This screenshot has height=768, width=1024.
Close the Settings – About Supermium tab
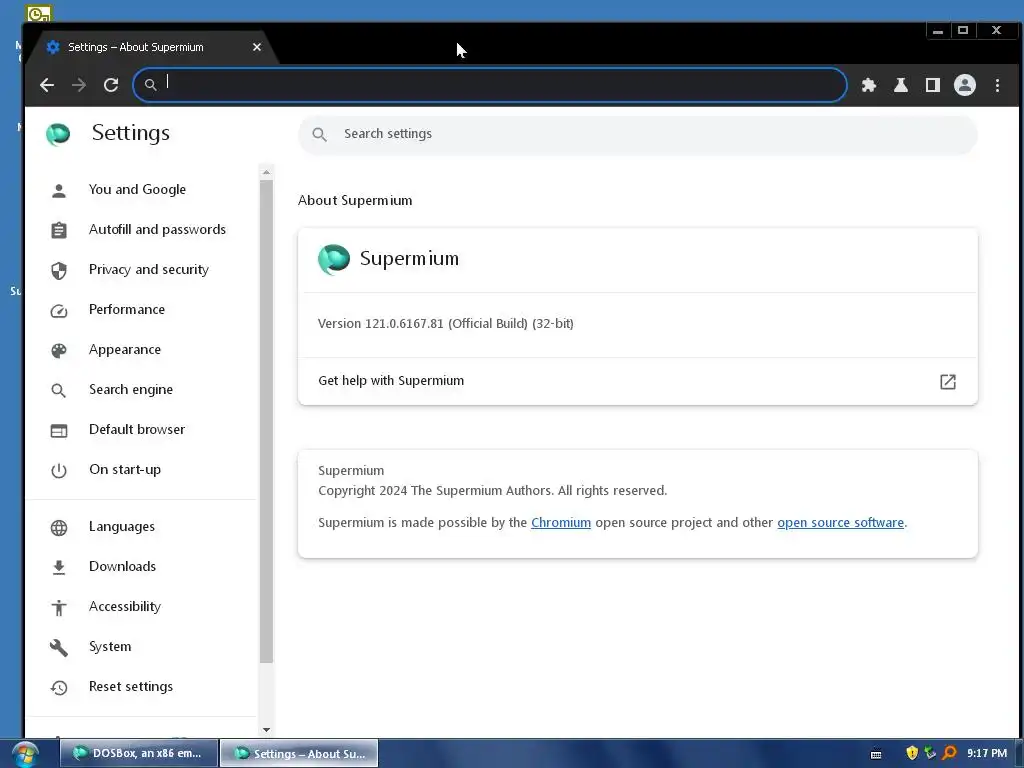257,47
